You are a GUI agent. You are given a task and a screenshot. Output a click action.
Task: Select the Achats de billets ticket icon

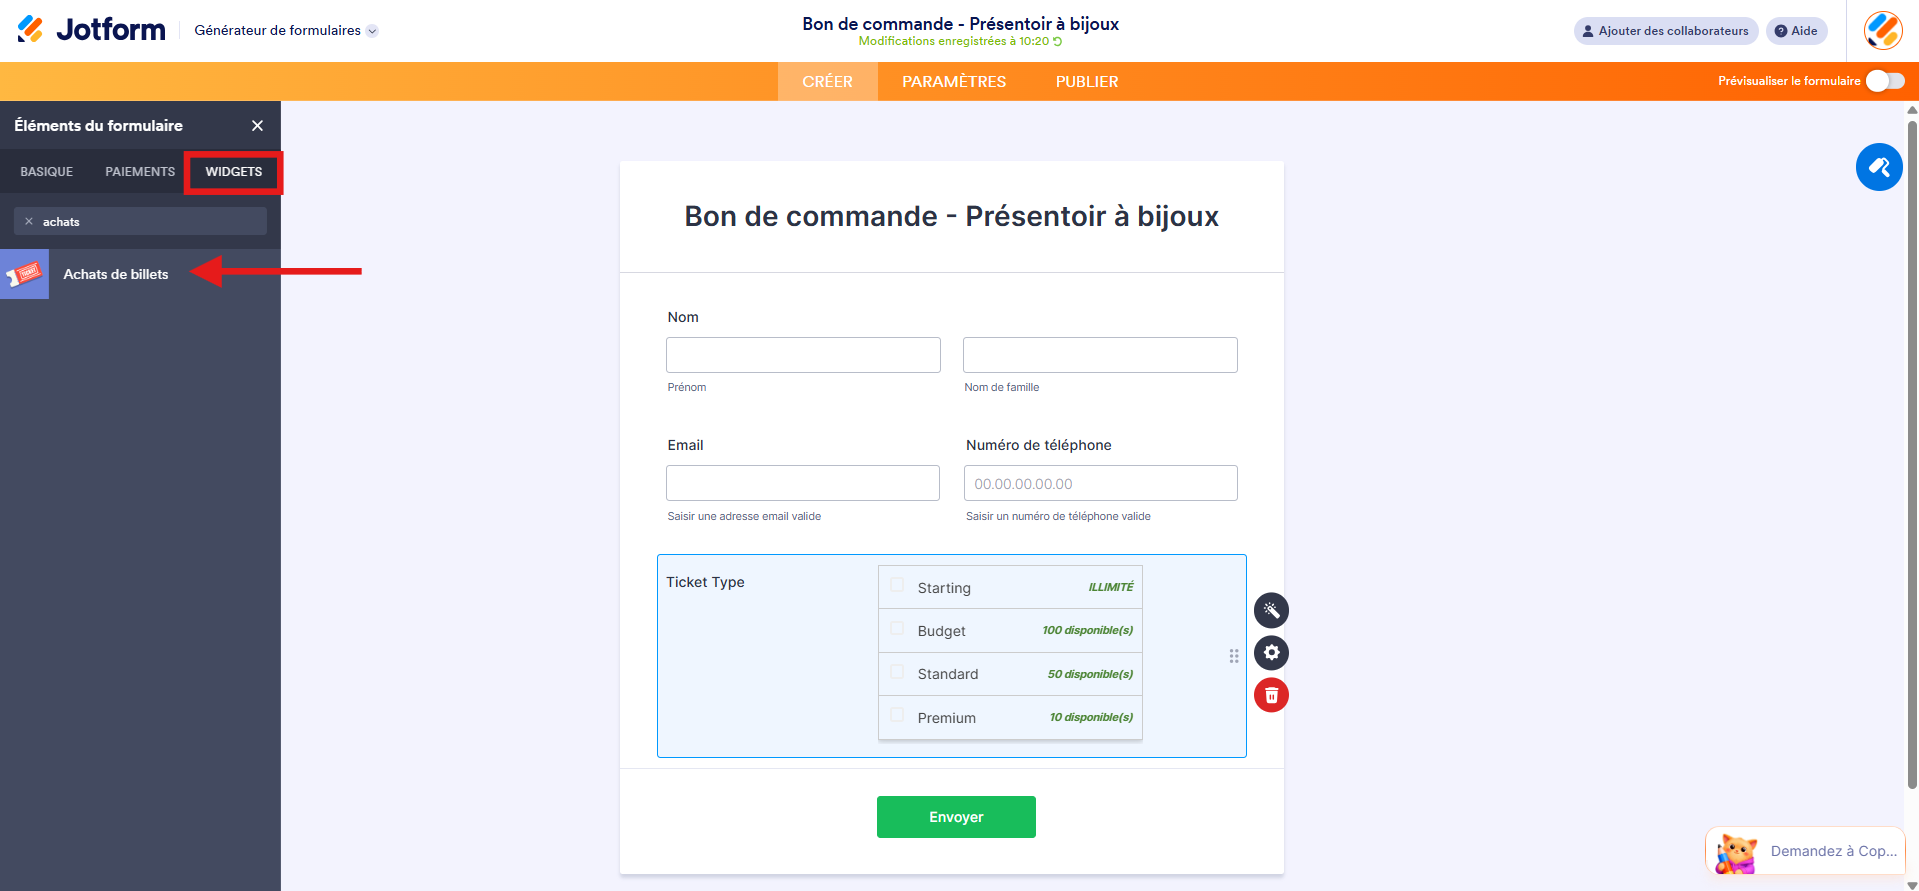[x=24, y=274]
